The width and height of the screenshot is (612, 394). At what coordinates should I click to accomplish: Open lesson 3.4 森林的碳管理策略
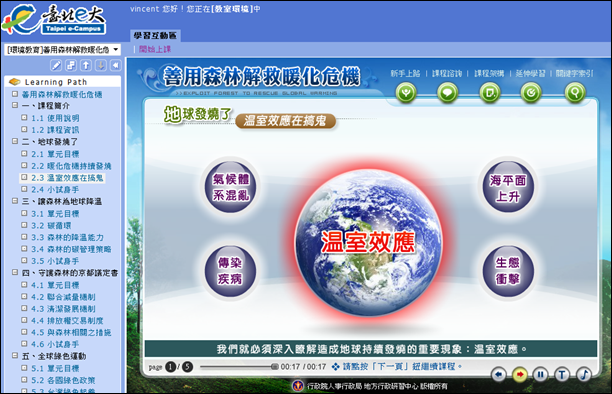tap(71, 249)
